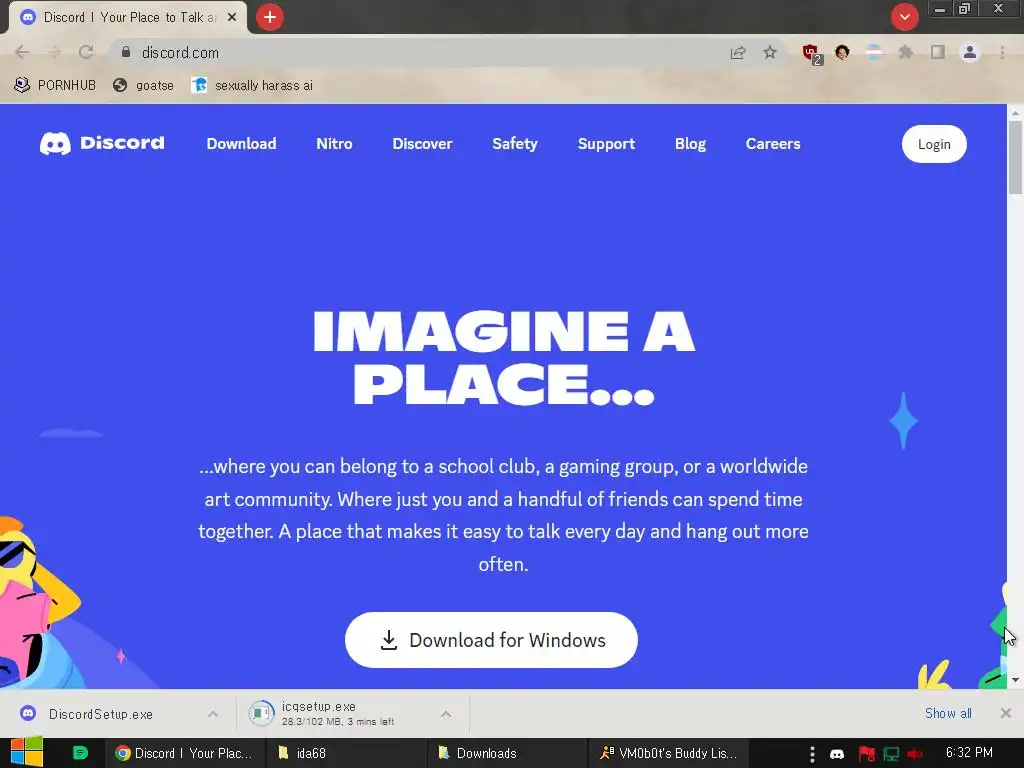Click the discord.com address bar
The width and height of the screenshot is (1024, 768).
[418, 52]
